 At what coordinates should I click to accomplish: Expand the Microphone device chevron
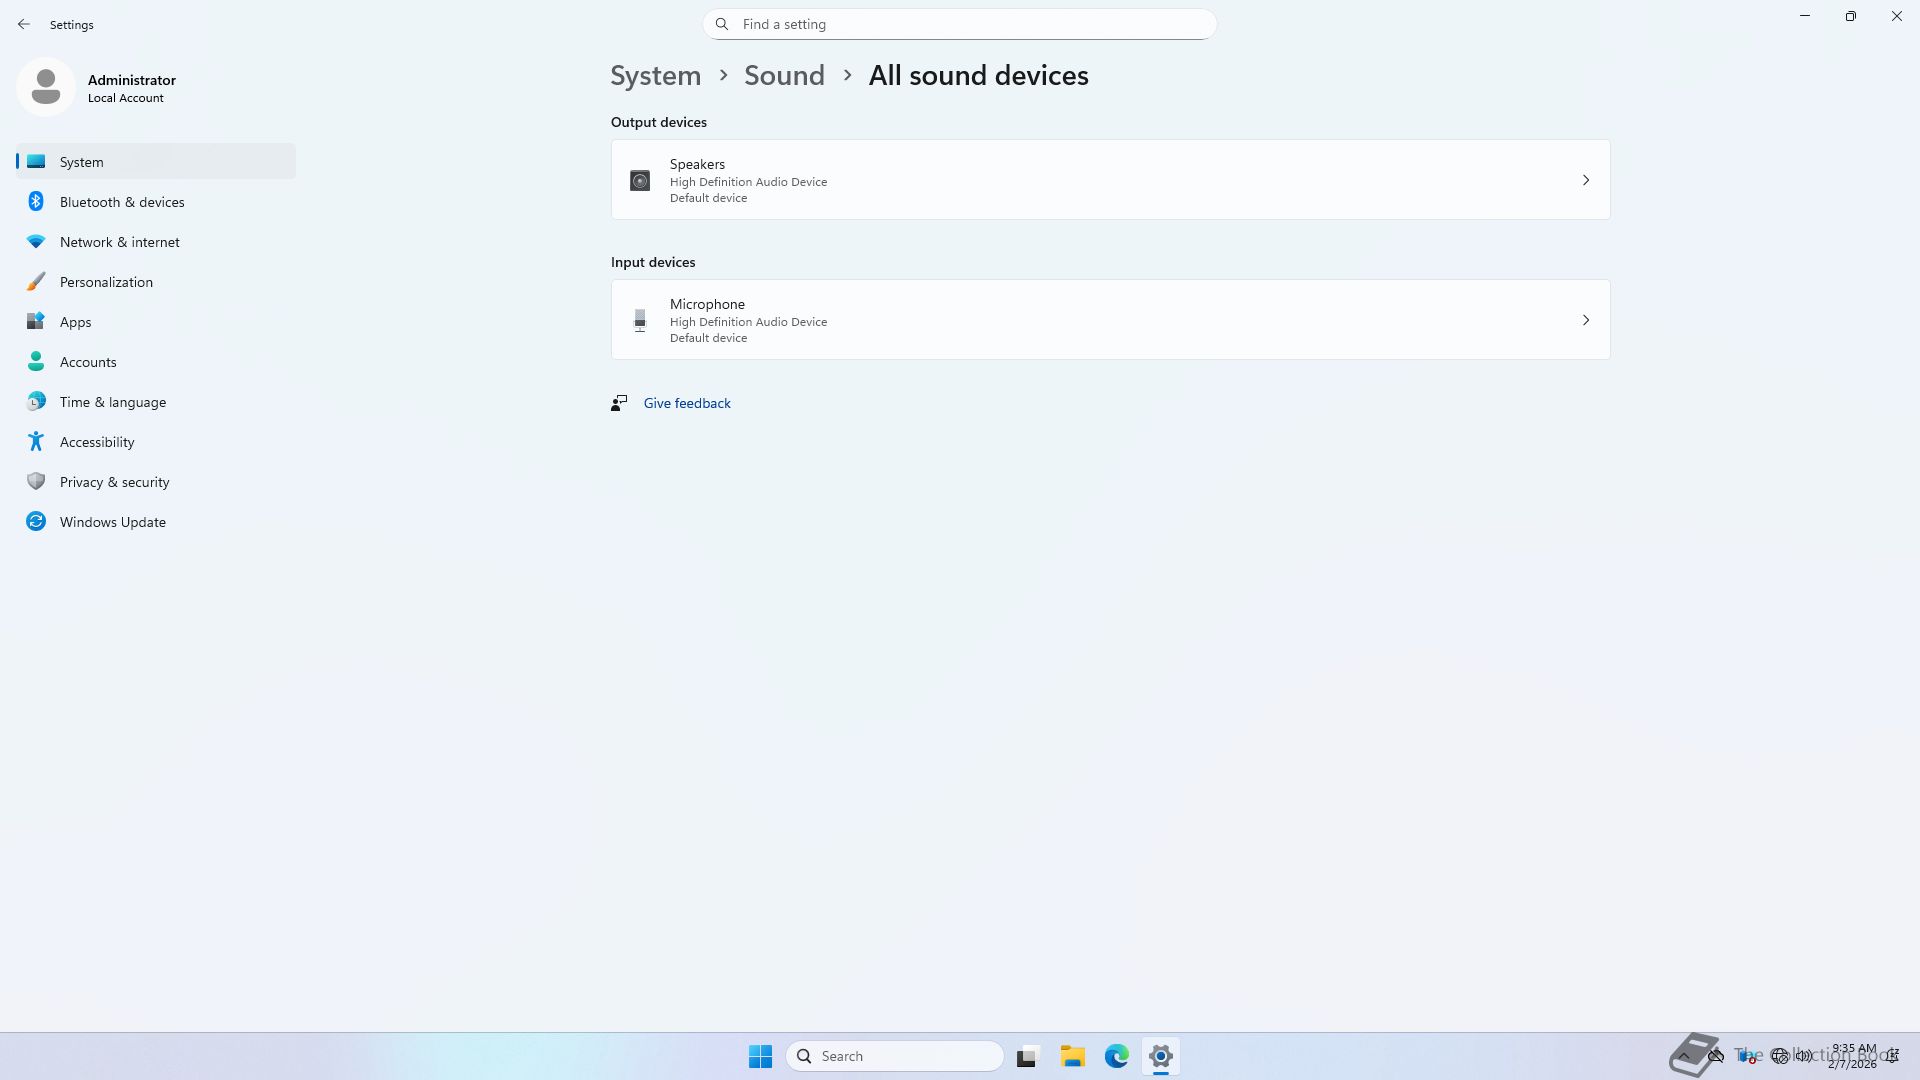click(1585, 320)
